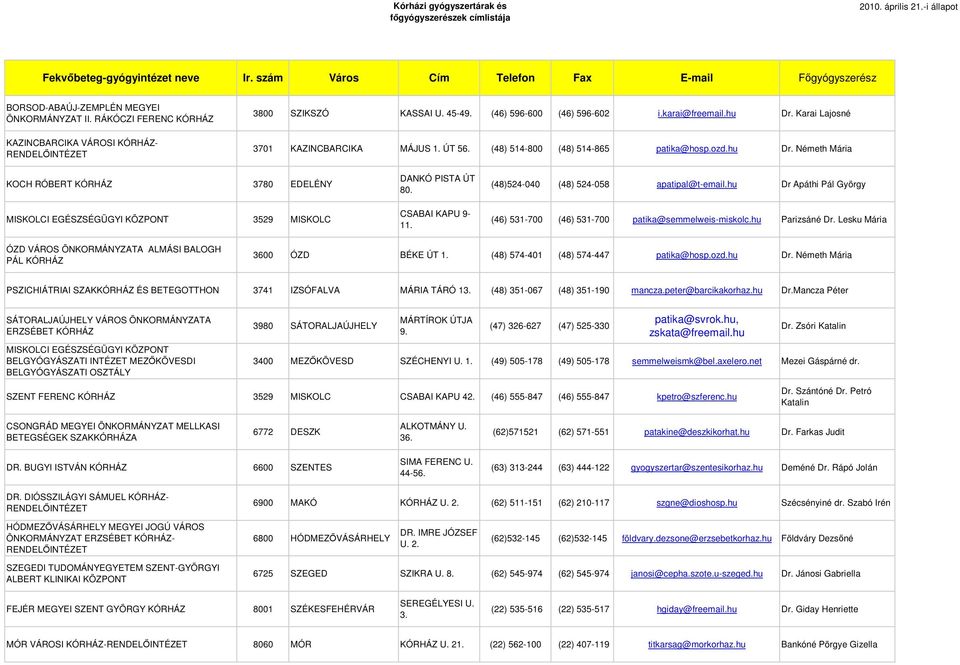Open the apatipal@t-email.hu email link
960x665 pixels.
pos(697,184)
